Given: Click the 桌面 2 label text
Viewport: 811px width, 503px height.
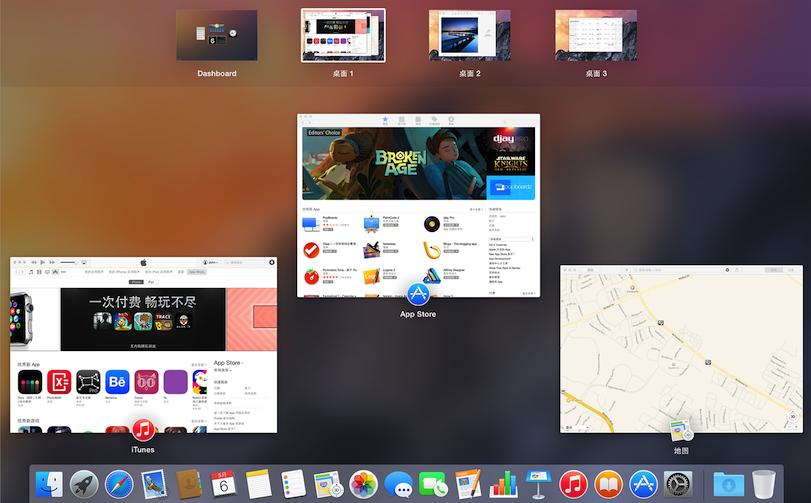Looking at the screenshot, I should pos(470,73).
